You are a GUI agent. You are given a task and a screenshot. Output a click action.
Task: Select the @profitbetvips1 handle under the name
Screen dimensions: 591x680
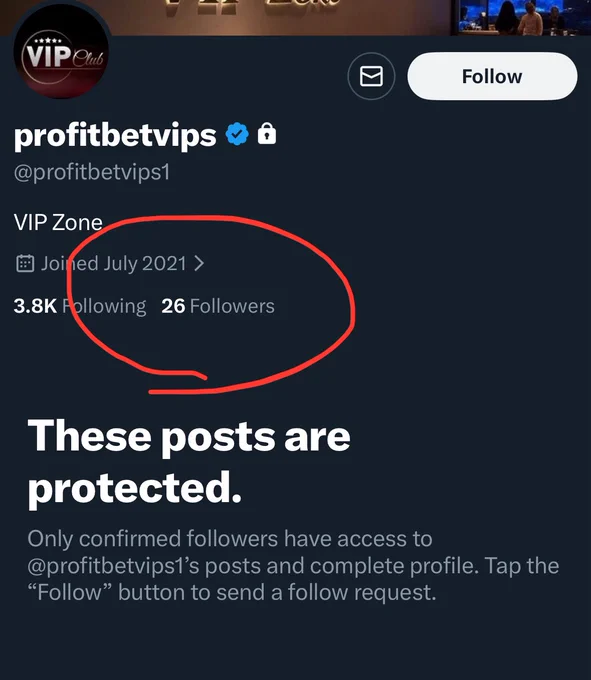click(x=91, y=172)
